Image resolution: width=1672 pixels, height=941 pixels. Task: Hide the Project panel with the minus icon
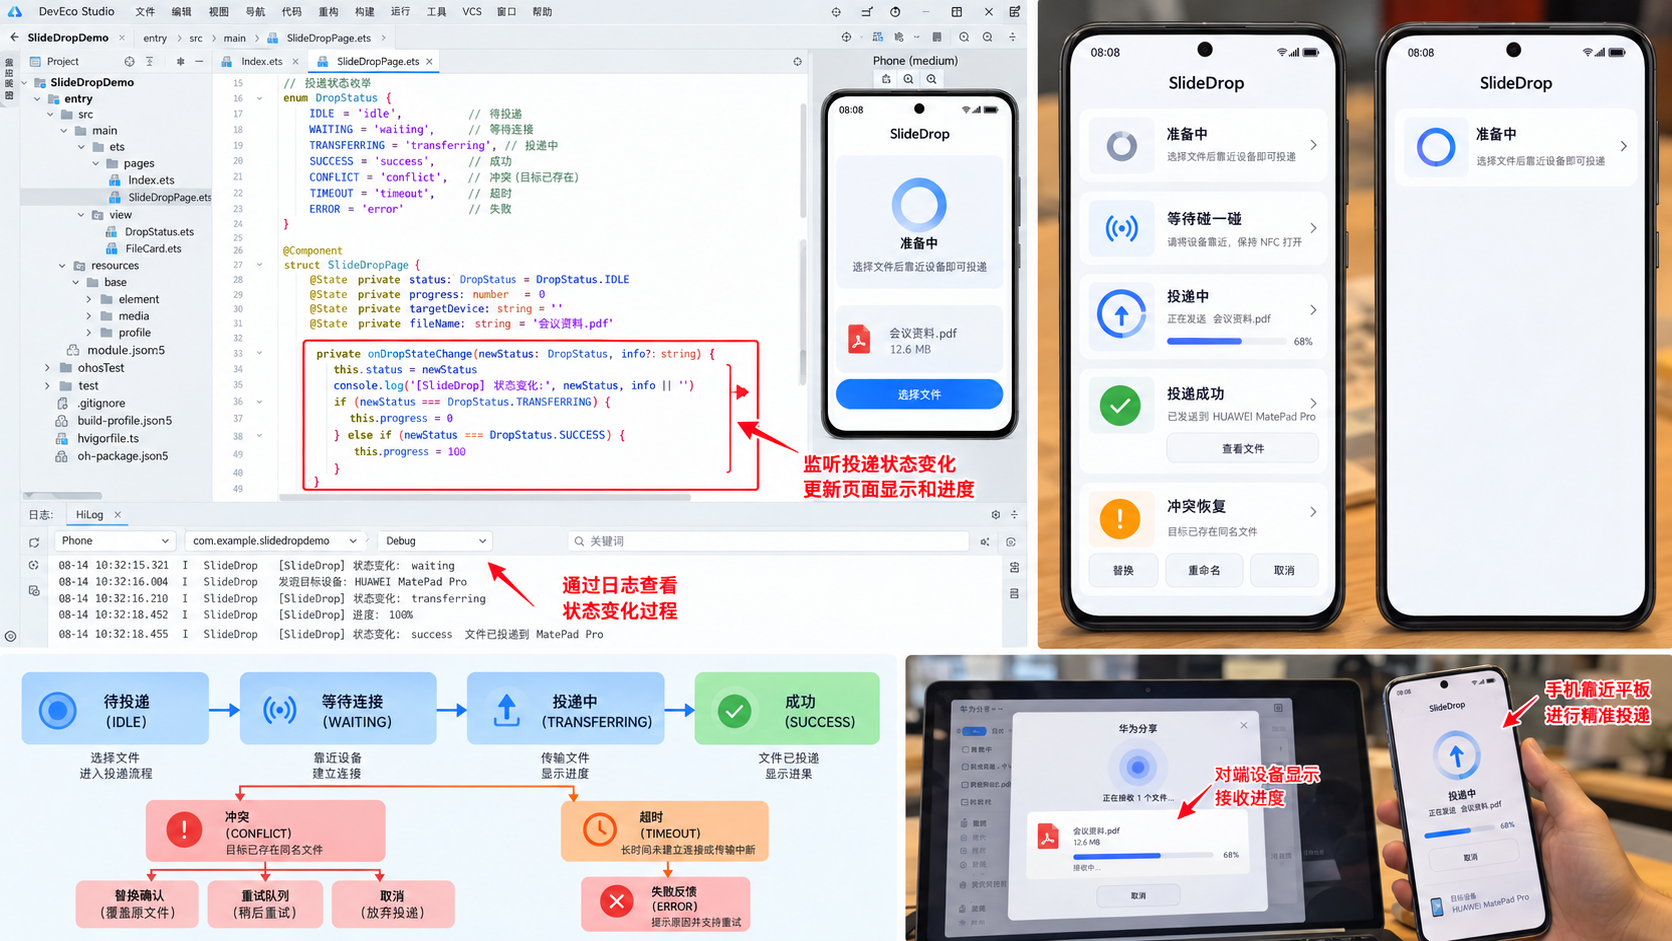pyautogui.click(x=199, y=62)
